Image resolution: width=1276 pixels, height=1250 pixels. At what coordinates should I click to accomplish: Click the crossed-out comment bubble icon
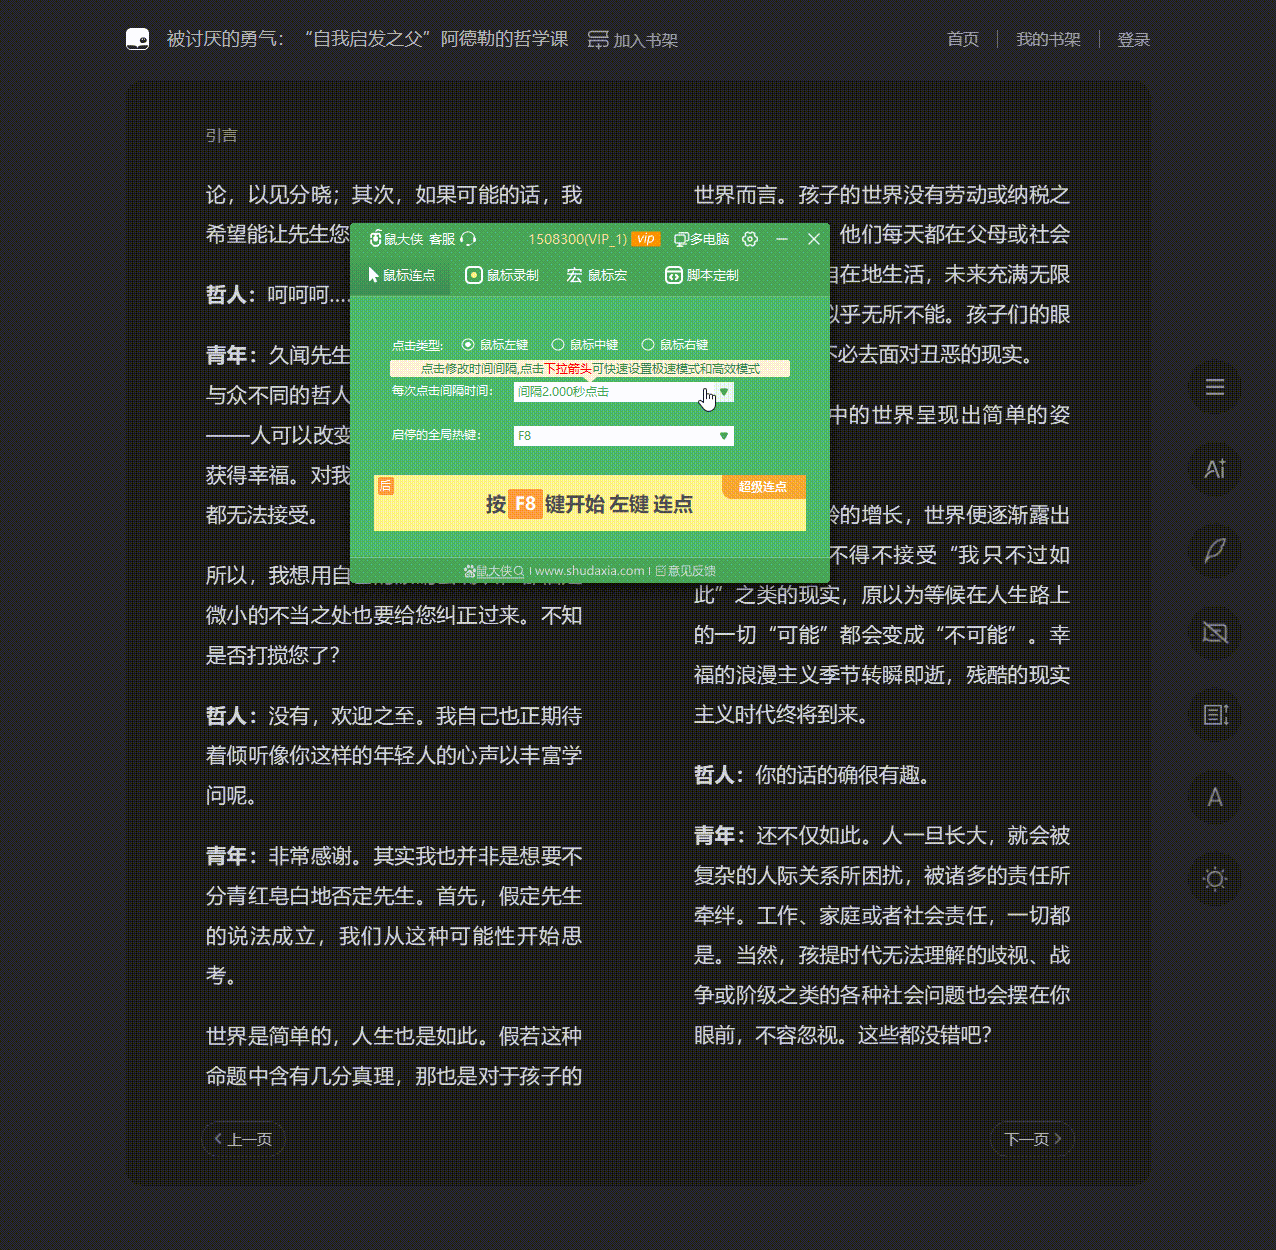1215,633
